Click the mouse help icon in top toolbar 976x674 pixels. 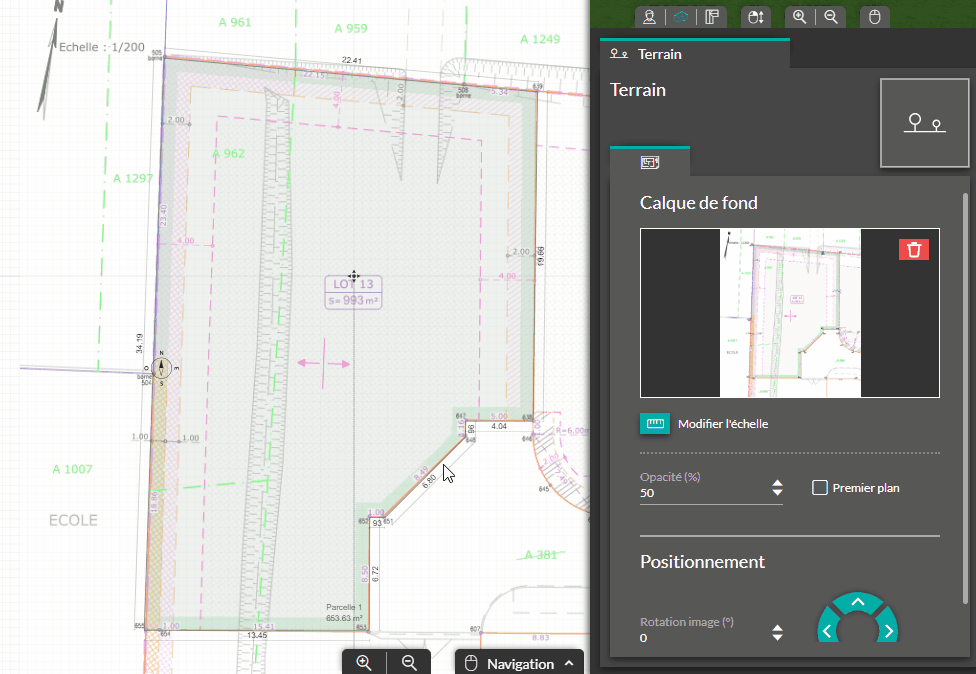point(875,16)
